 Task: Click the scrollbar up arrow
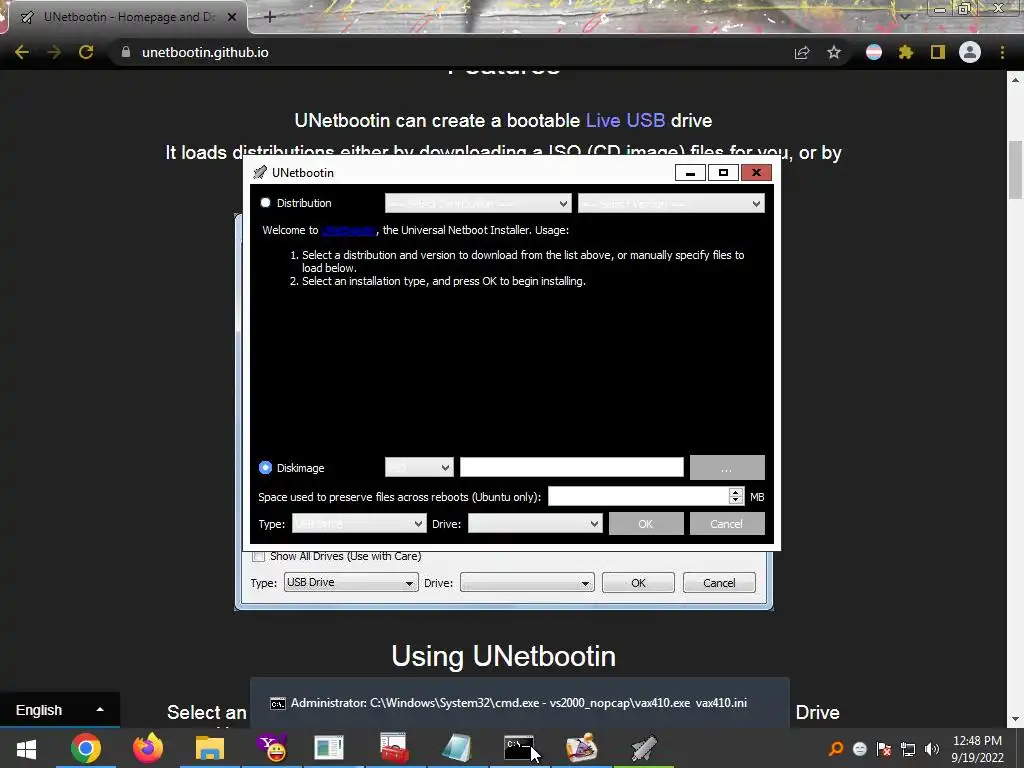(1015, 80)
